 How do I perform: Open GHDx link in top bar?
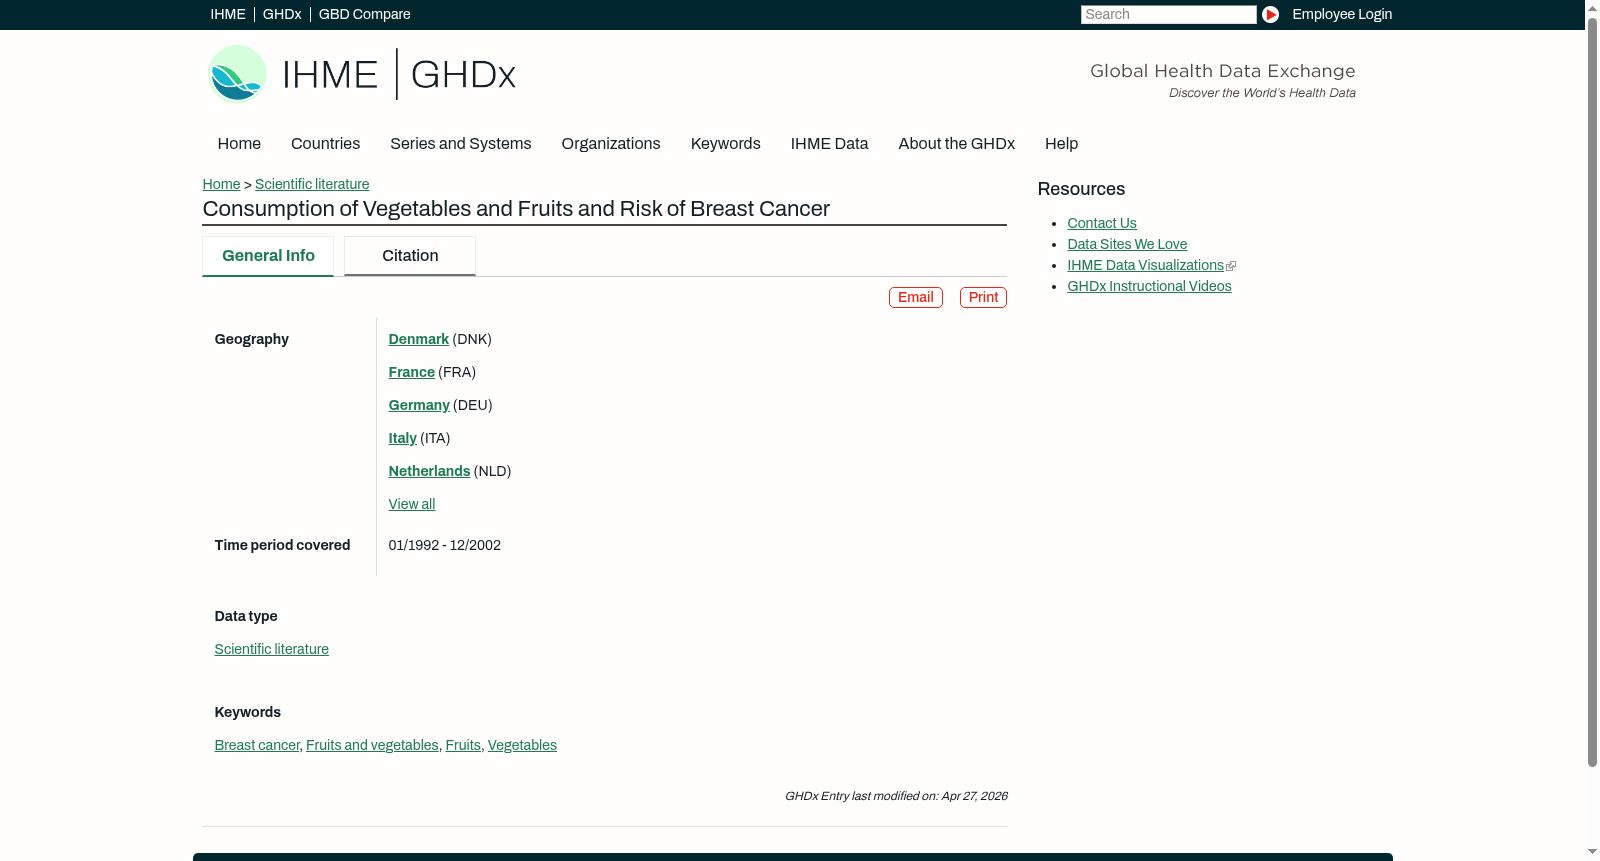tap(282, 14)
